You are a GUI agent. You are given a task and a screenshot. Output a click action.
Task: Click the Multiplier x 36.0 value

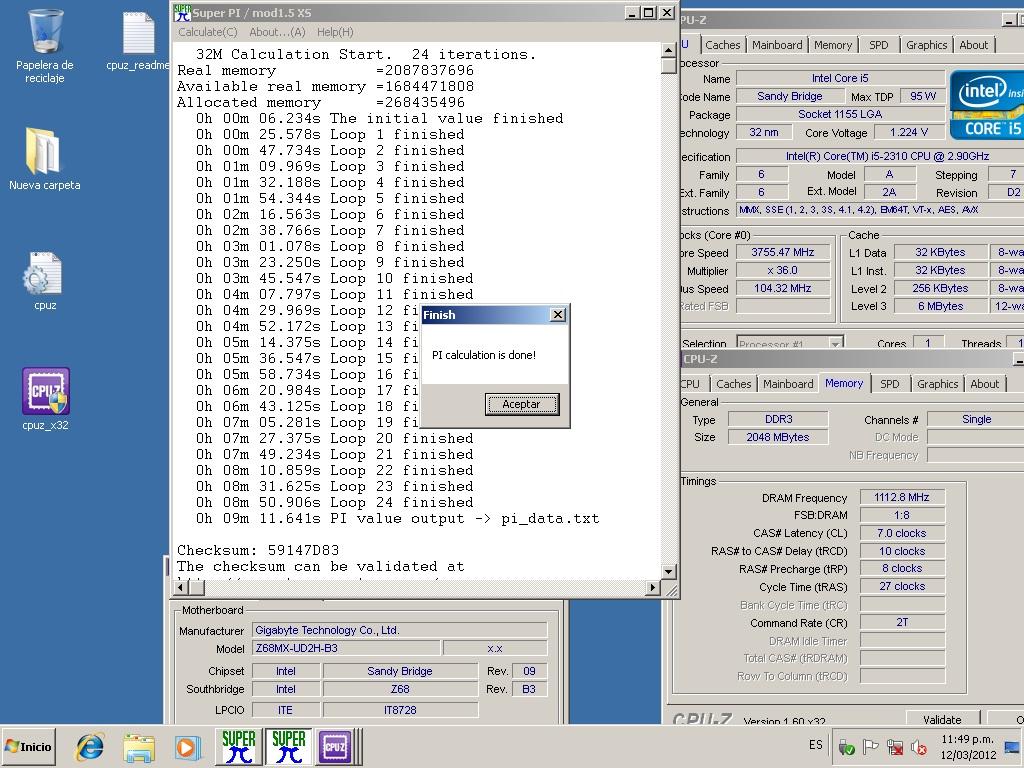pos(782,270)
